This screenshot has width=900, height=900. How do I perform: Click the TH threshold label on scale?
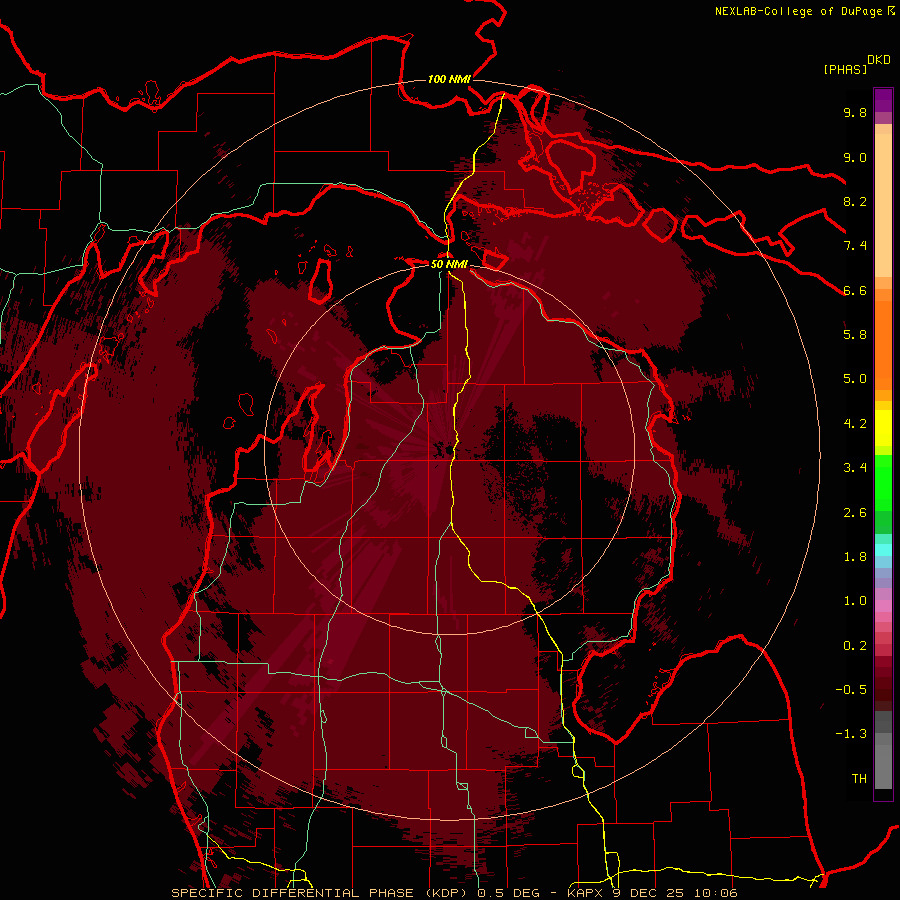(859, 779)
